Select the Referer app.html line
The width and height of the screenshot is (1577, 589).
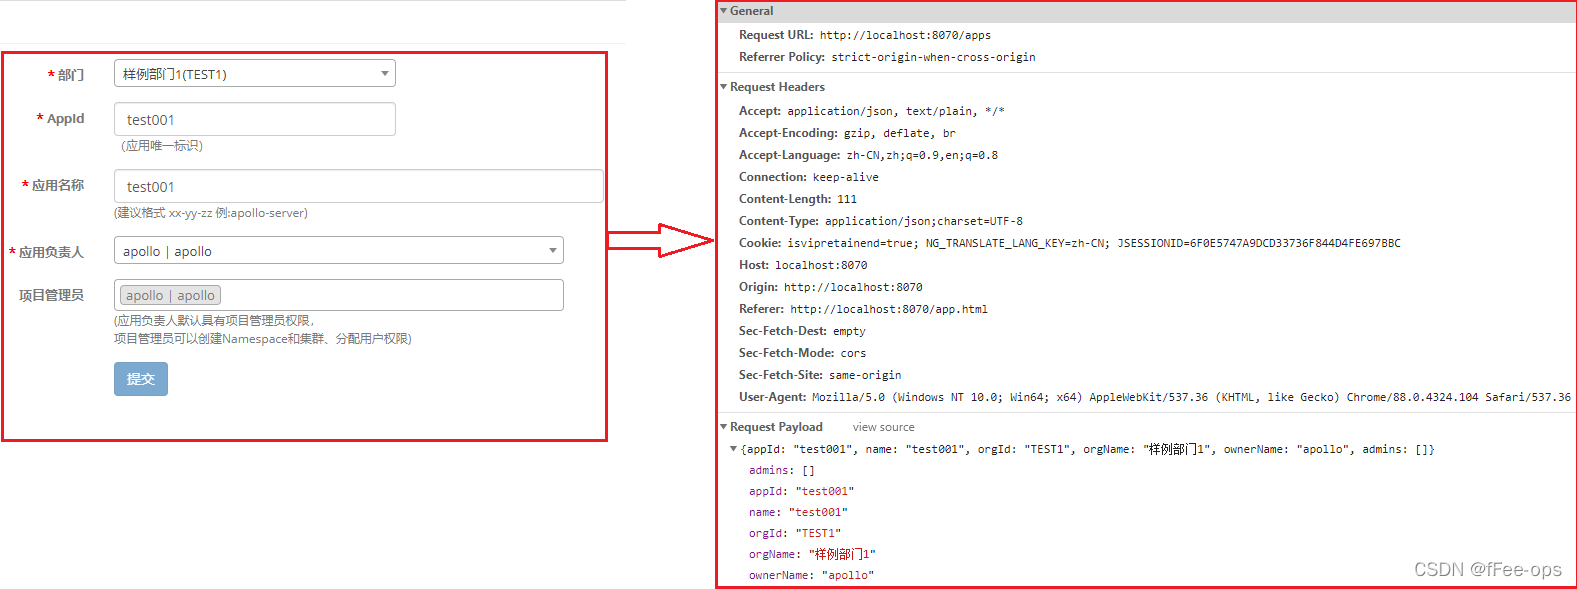pyautogui.click(x=863, y=309)
